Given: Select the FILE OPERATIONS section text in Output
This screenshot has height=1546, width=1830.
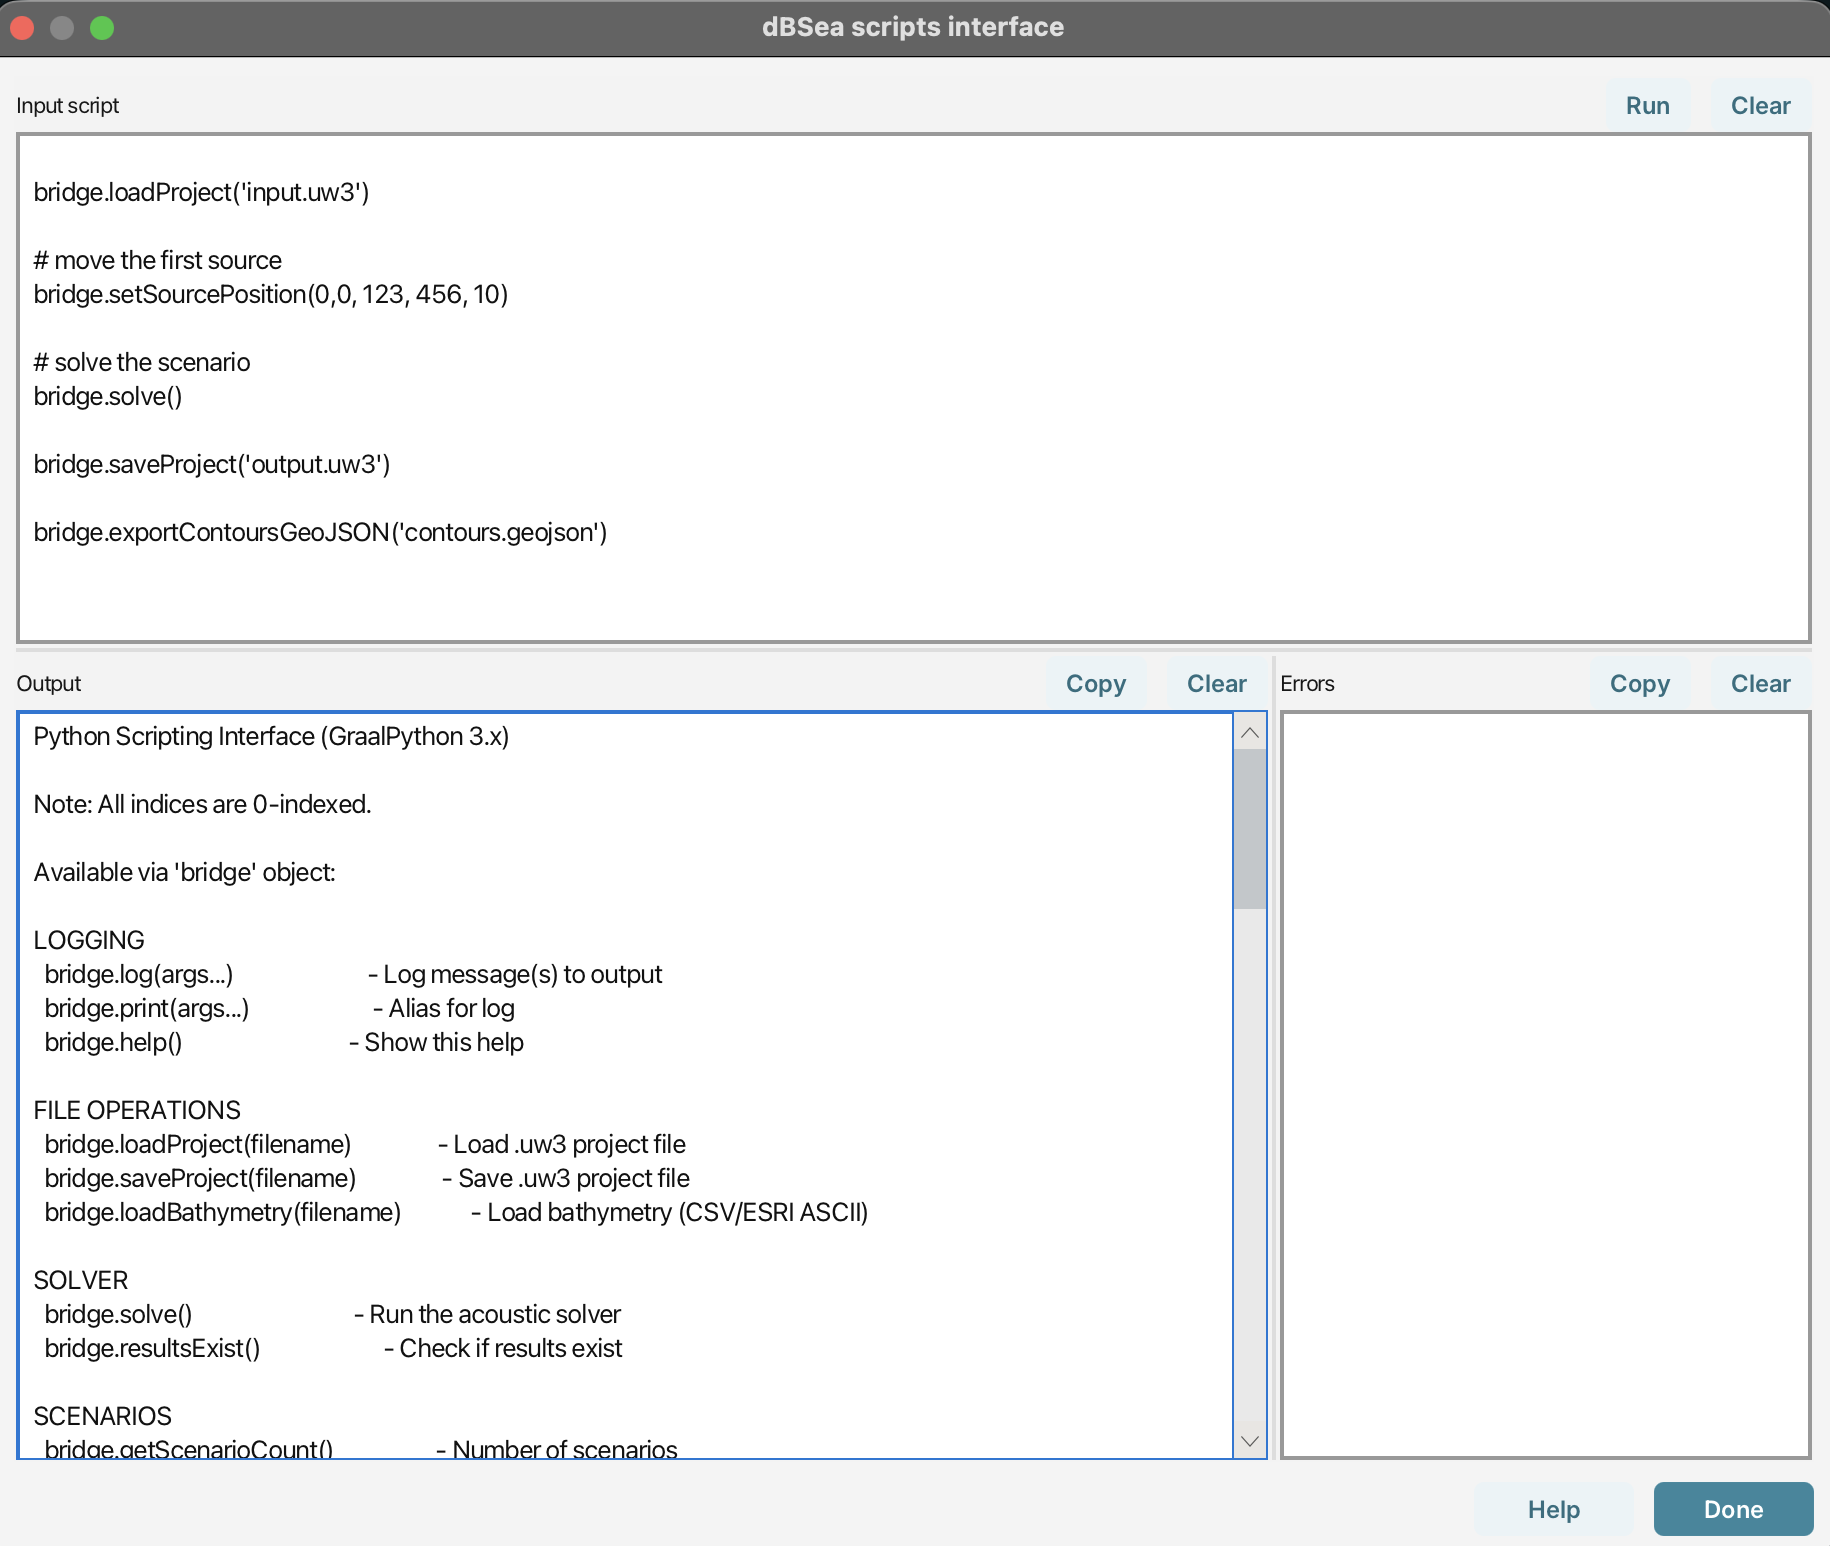Looking at the screenshot, I should click(x=137, y=1110).
